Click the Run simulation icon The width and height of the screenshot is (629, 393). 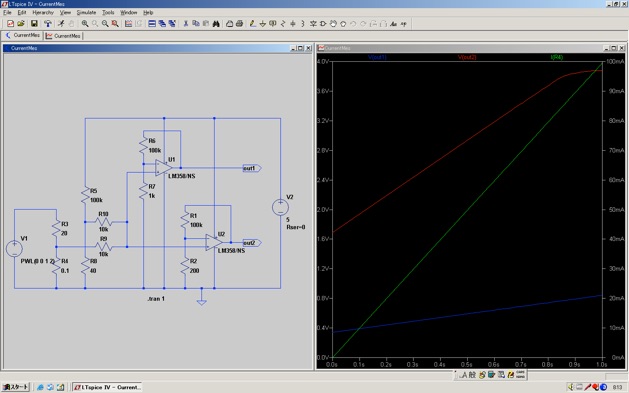coord(61,24)
